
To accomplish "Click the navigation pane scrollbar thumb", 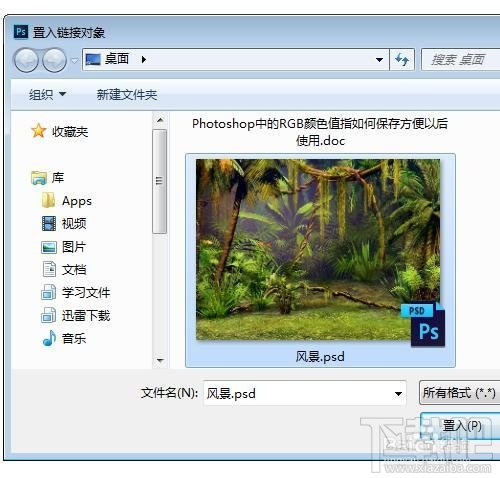I will [160, 182].
